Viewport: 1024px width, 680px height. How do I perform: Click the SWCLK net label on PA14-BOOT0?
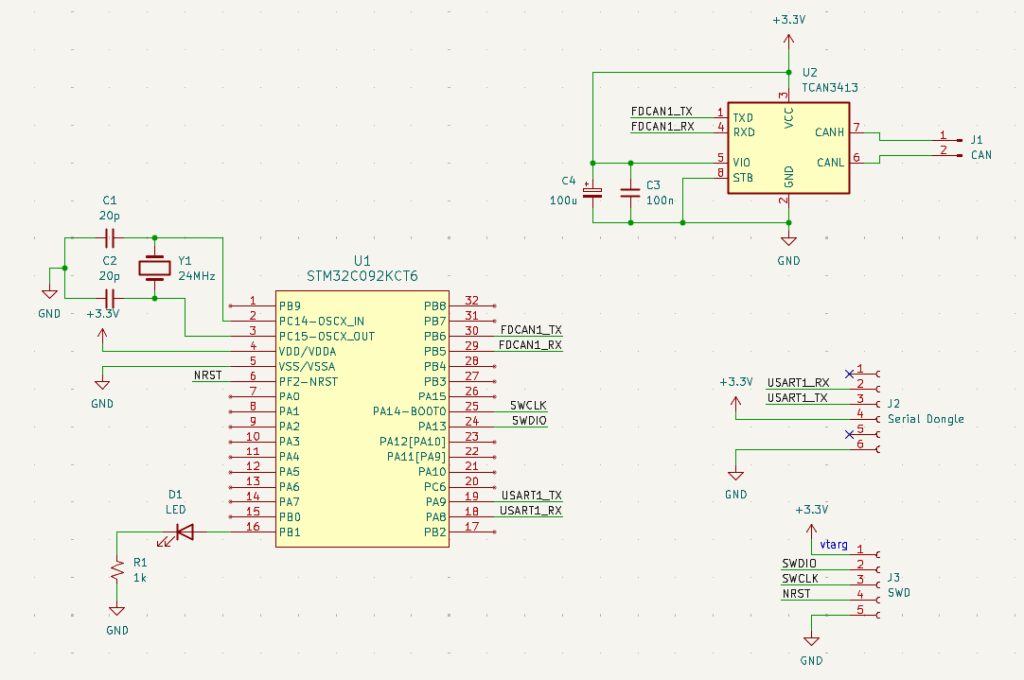tap(528, 406)
